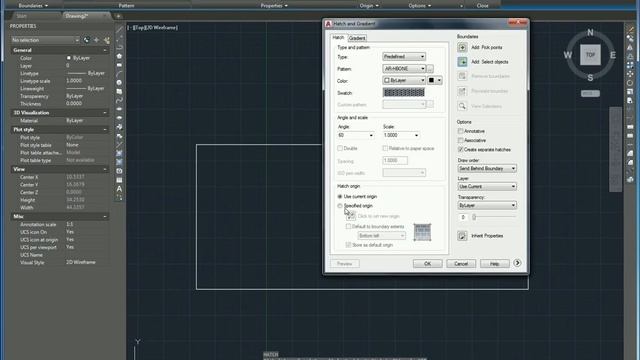Switch to the Start file tab
This screenshot has width=640, height=360.
pyautogui.click(x=22, y=16)
